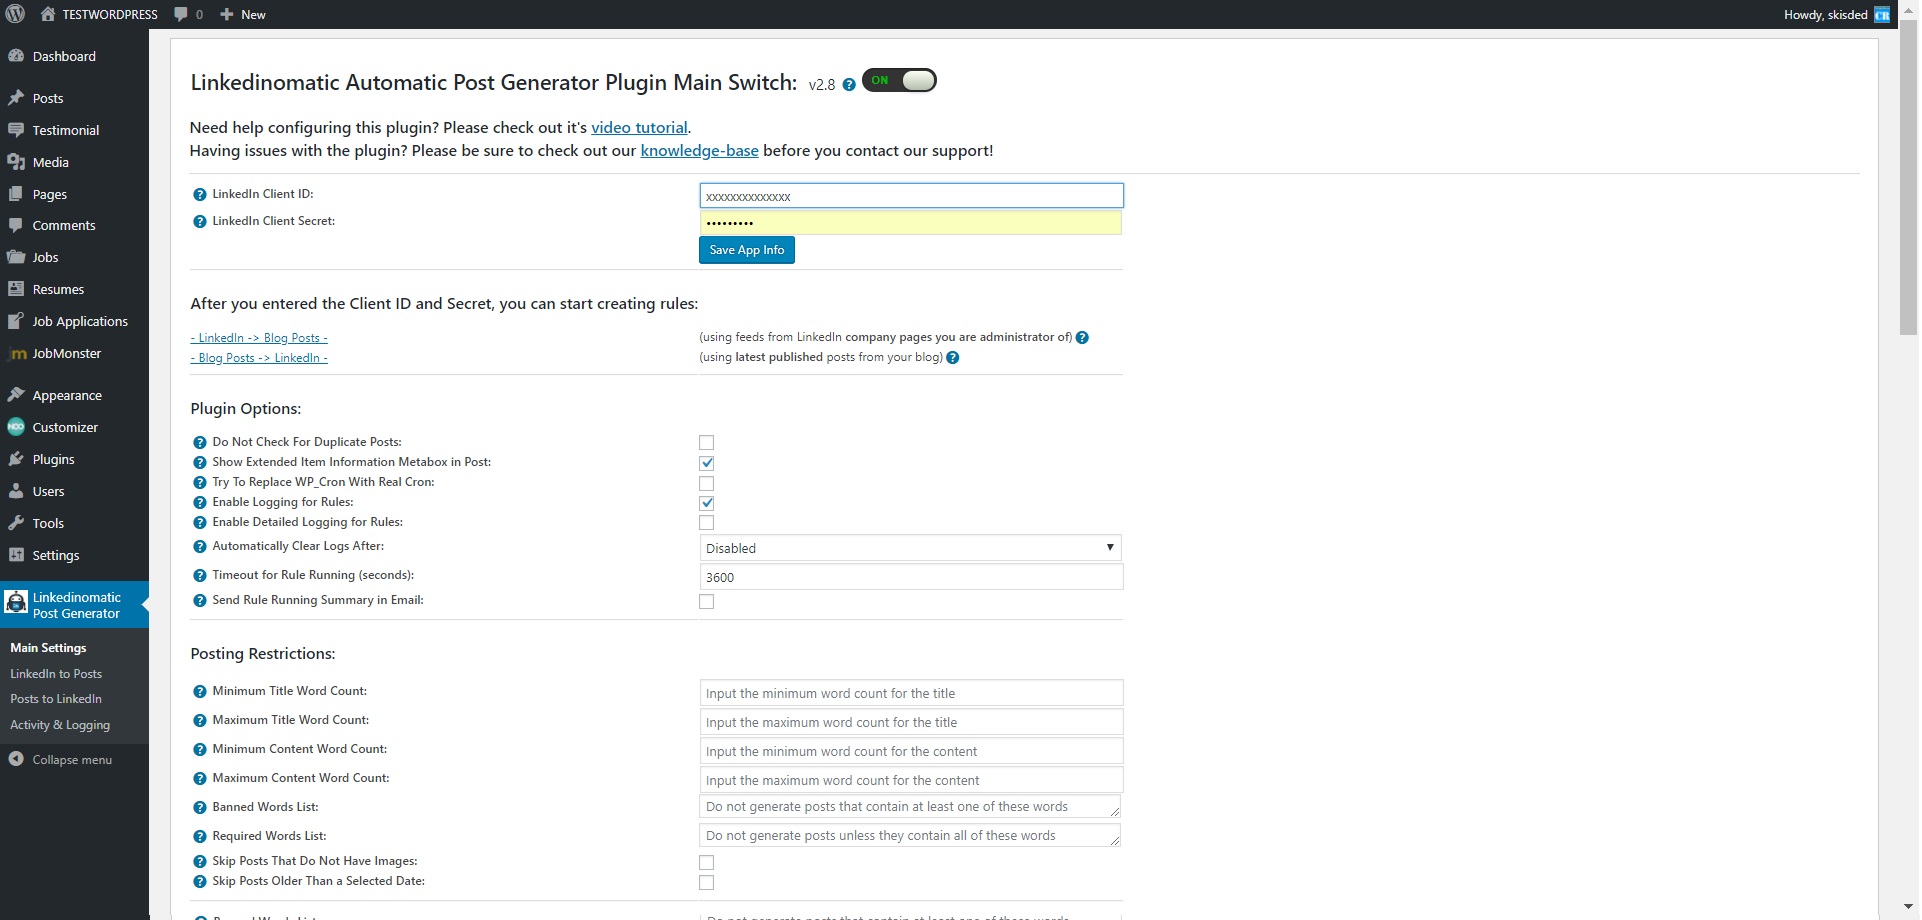Uncheck Show Extended Item Information Metabox
This screenshot has height=920, width=1922.
point(707,463)
